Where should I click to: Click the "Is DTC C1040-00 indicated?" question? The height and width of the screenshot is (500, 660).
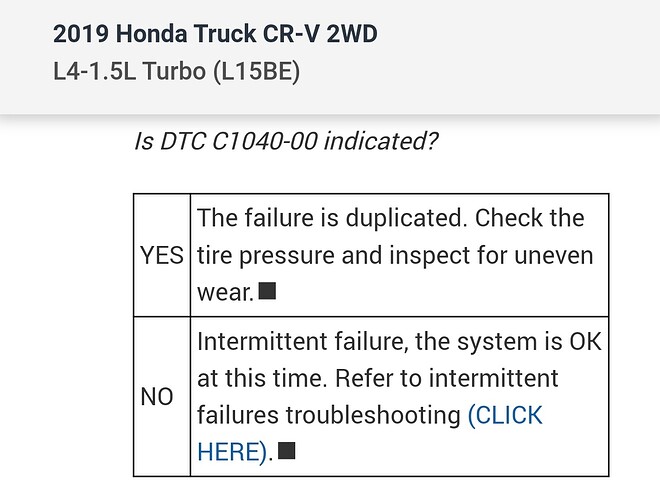[x=286, y=140]
